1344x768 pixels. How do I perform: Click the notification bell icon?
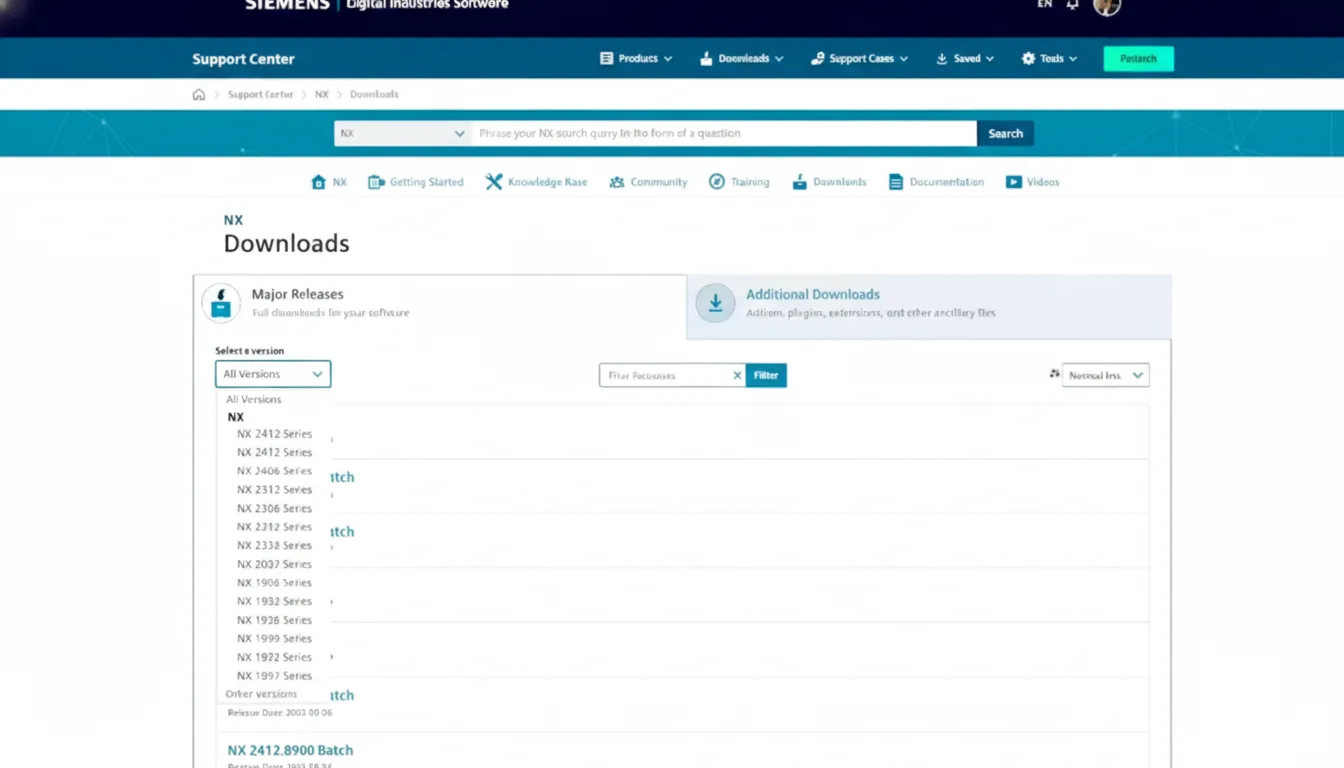tap(1073, 5)
